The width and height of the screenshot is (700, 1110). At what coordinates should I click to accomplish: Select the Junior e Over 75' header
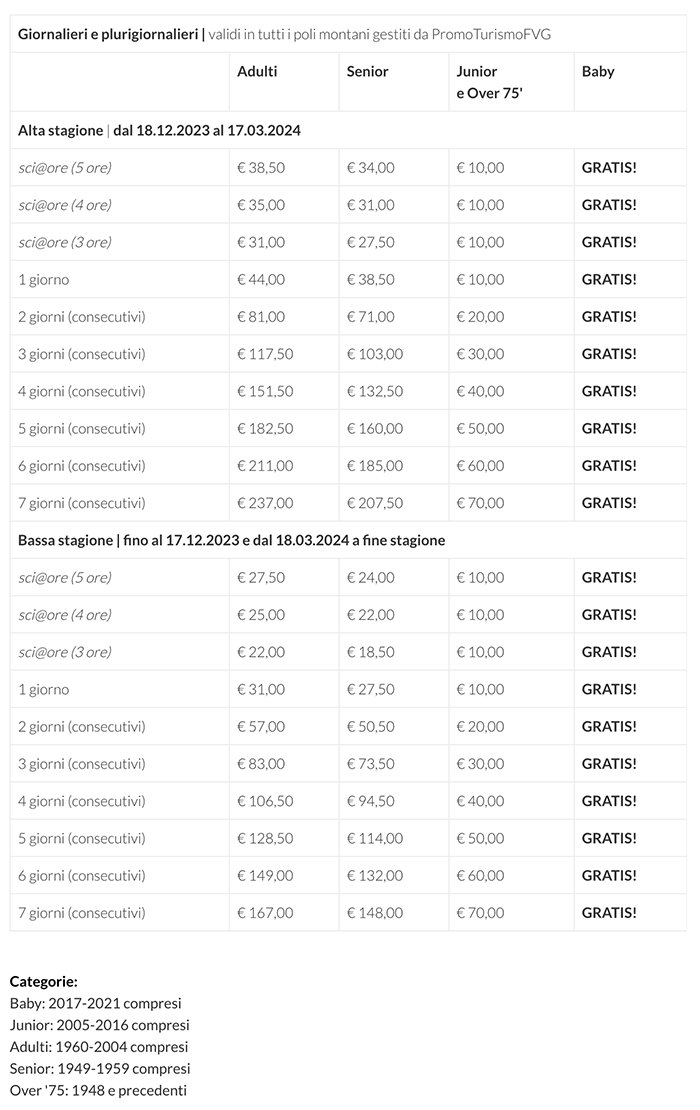point(477,81)
